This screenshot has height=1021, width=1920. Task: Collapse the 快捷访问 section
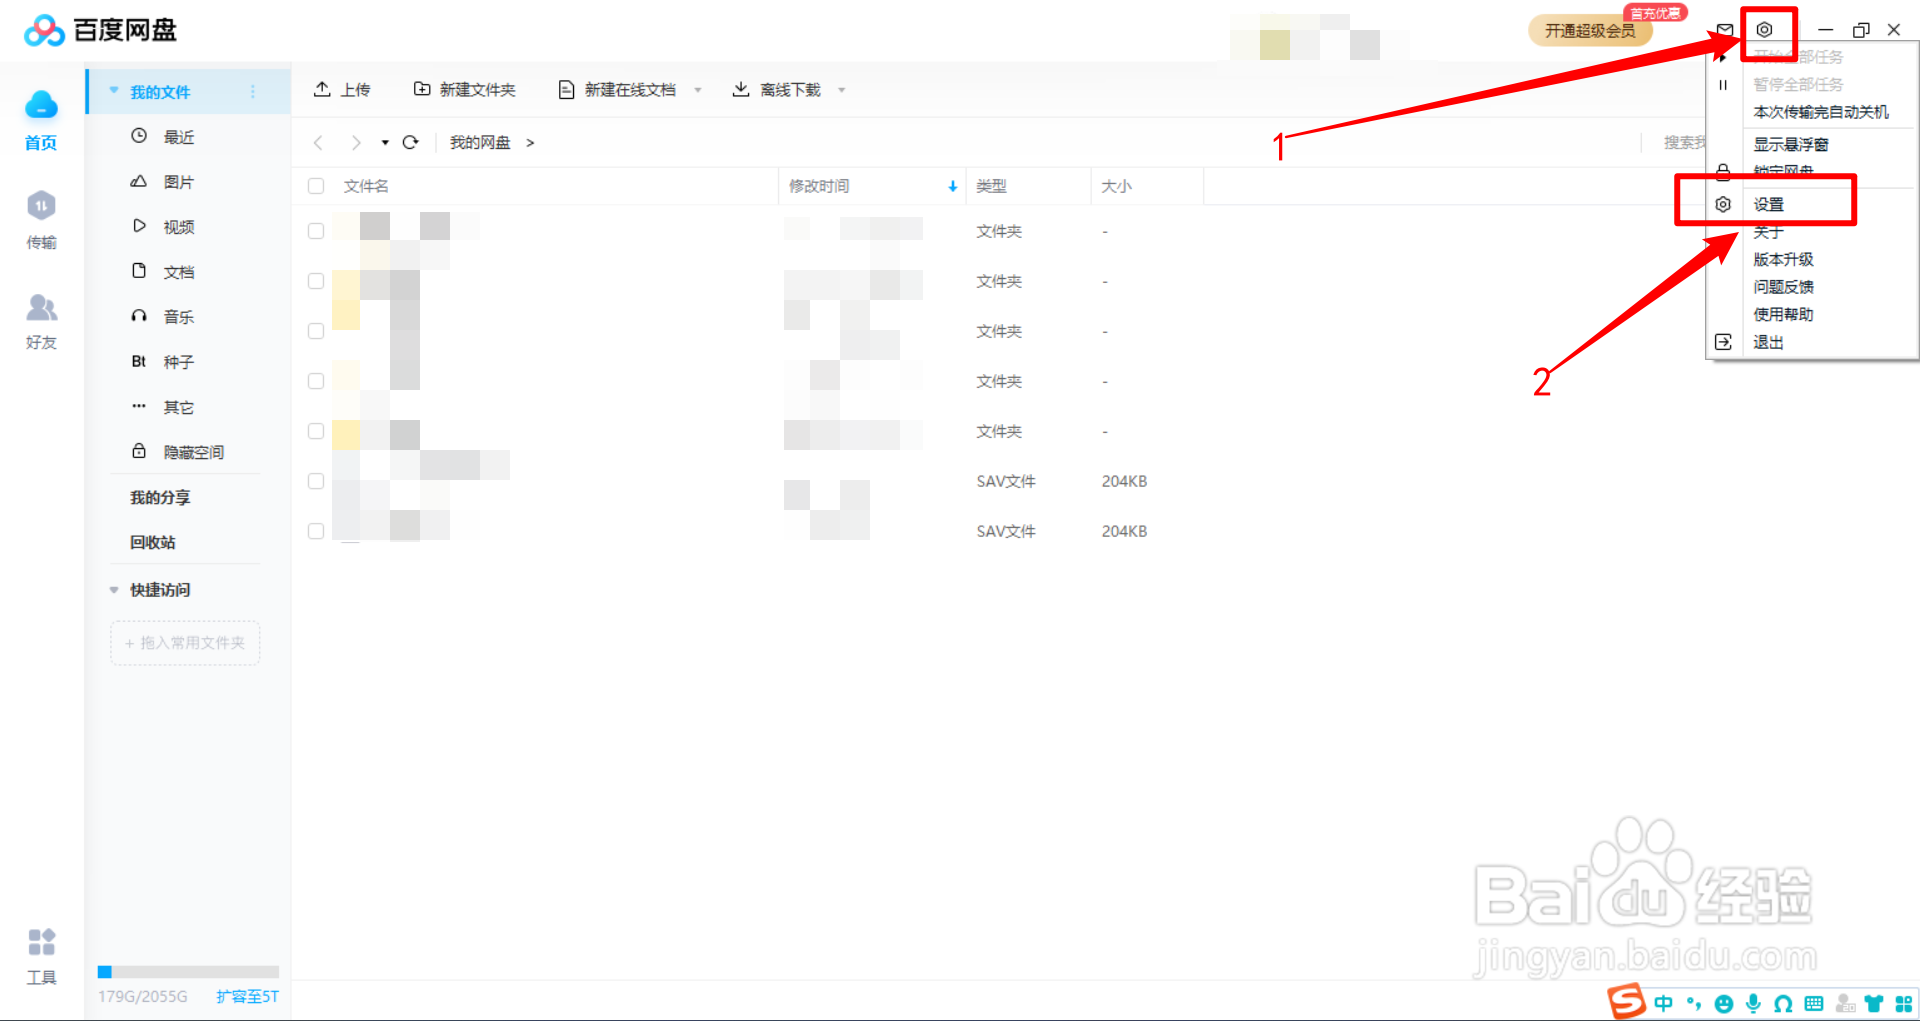(x=113, y=590)
